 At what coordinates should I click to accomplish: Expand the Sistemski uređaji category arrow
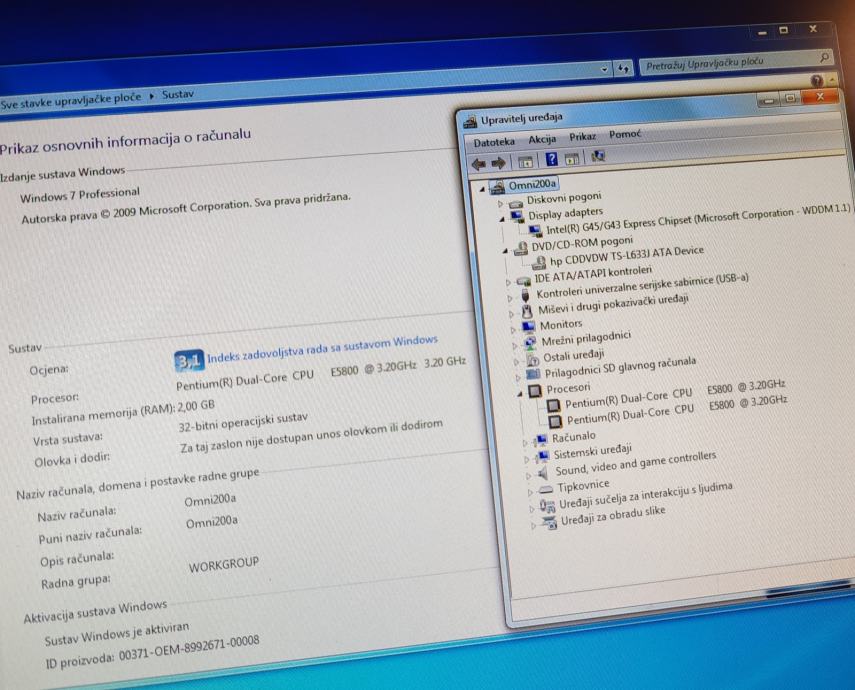coord(527,459)
